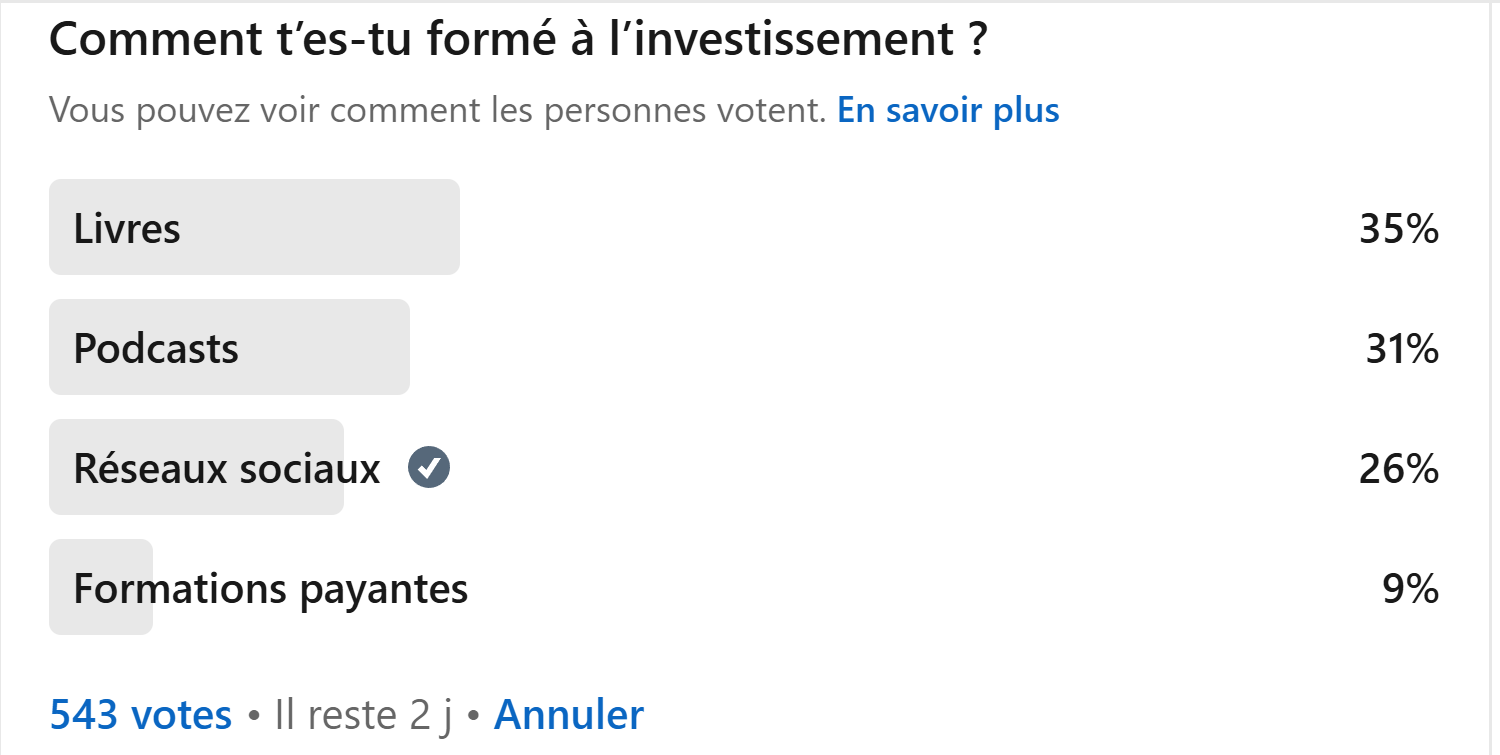Click the right end of Livres gray bar
This screenshot has height=755, width=1500.
pos(450,227)
